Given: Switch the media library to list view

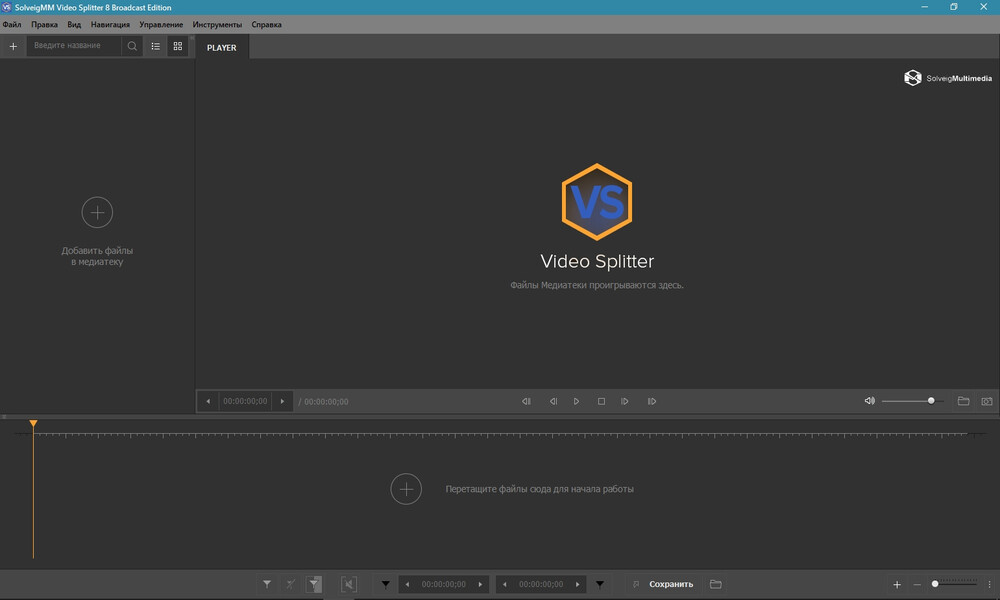Looking at the screenshot, I should click(156, 46).
